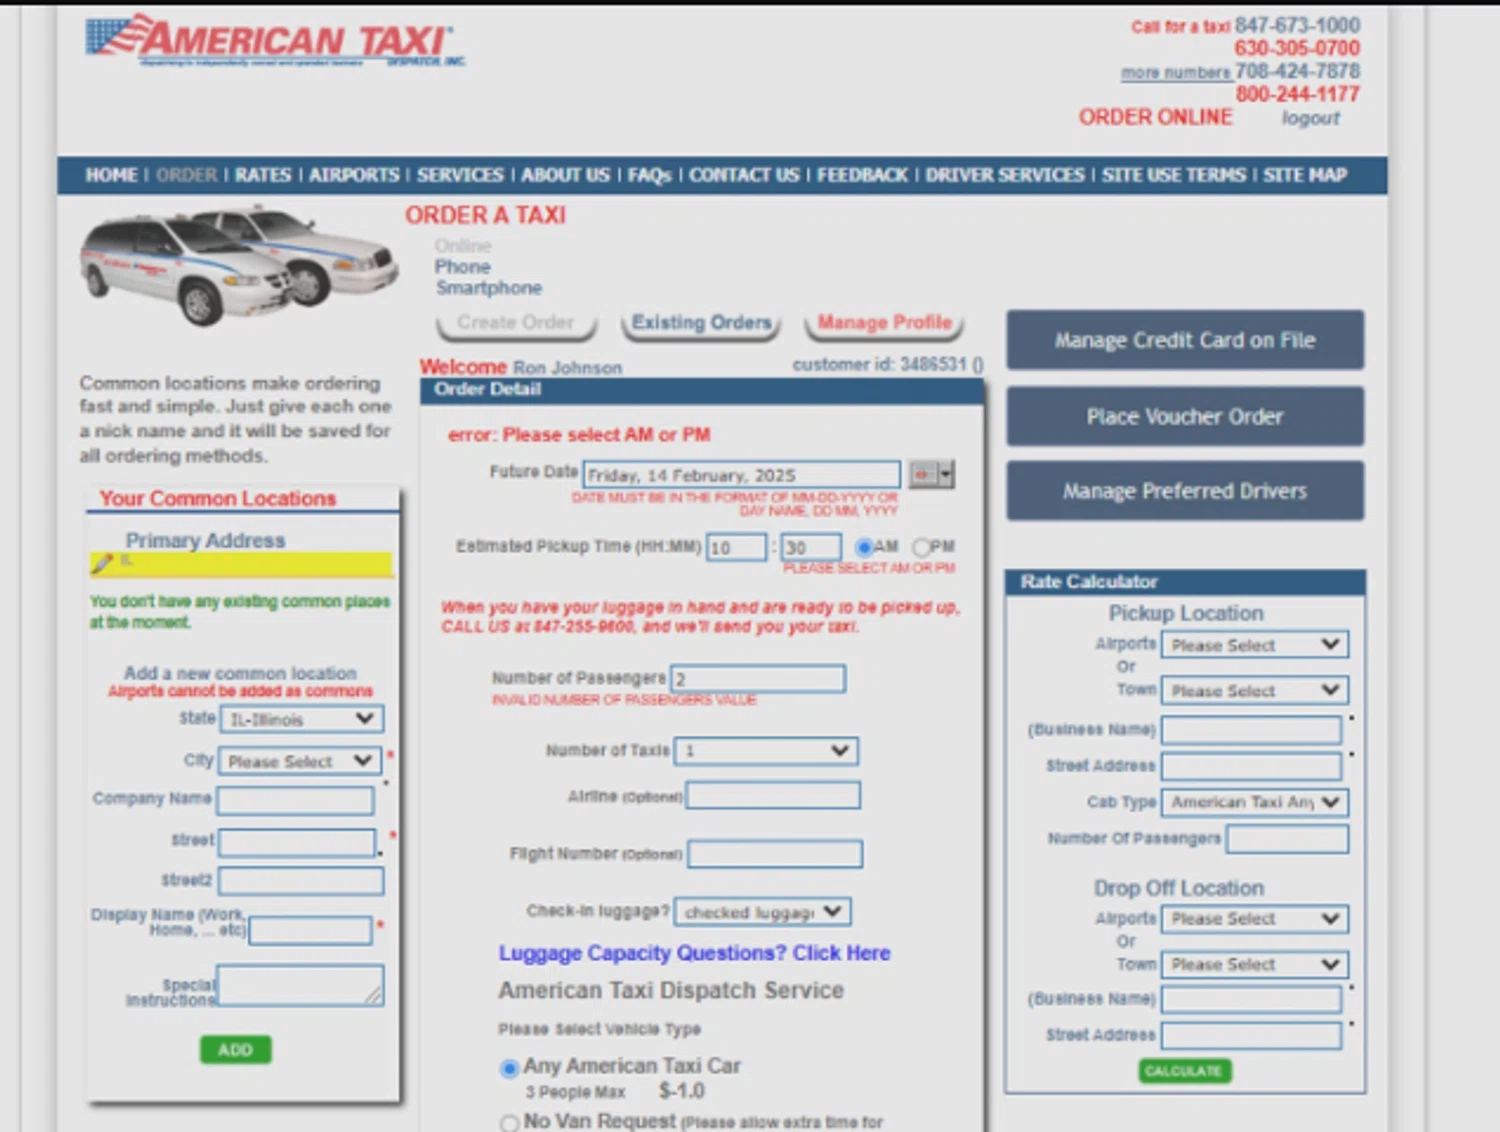Screen dimensions: 1500x1132
Task: Select the No Van Request radio option
Action: pos(509,1123)
